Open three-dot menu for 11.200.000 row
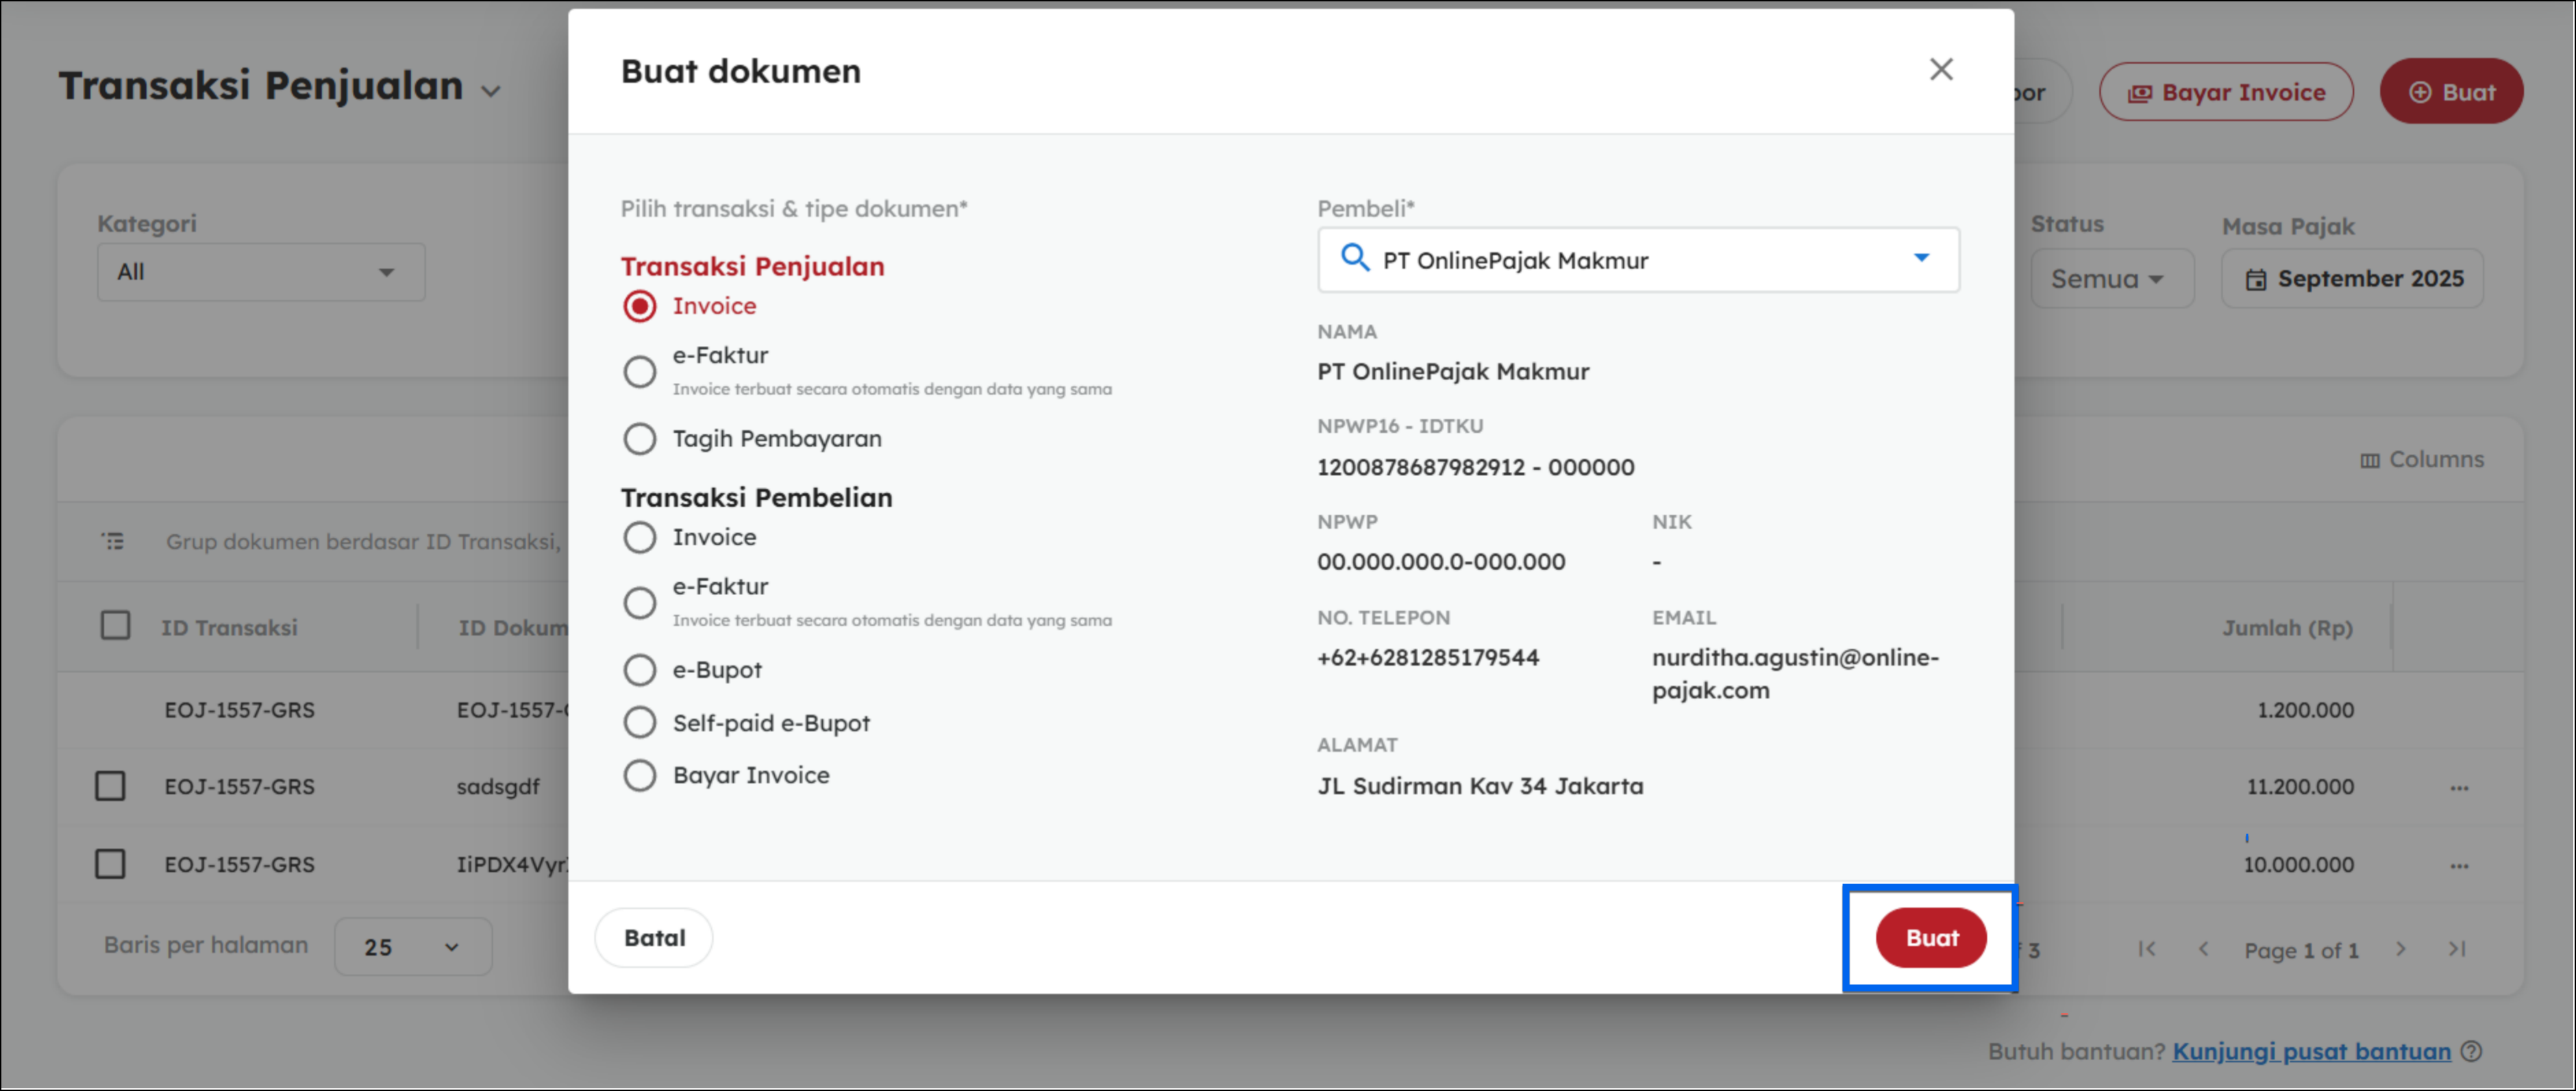Viewport: 2576px width, 1091px height. pos(2459,788)
